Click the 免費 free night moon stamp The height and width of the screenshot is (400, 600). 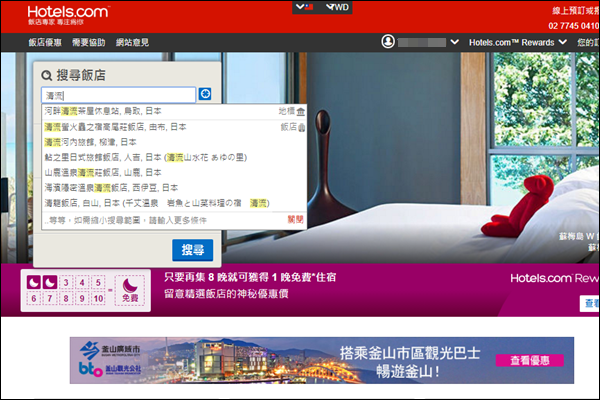tap(130, 291)
